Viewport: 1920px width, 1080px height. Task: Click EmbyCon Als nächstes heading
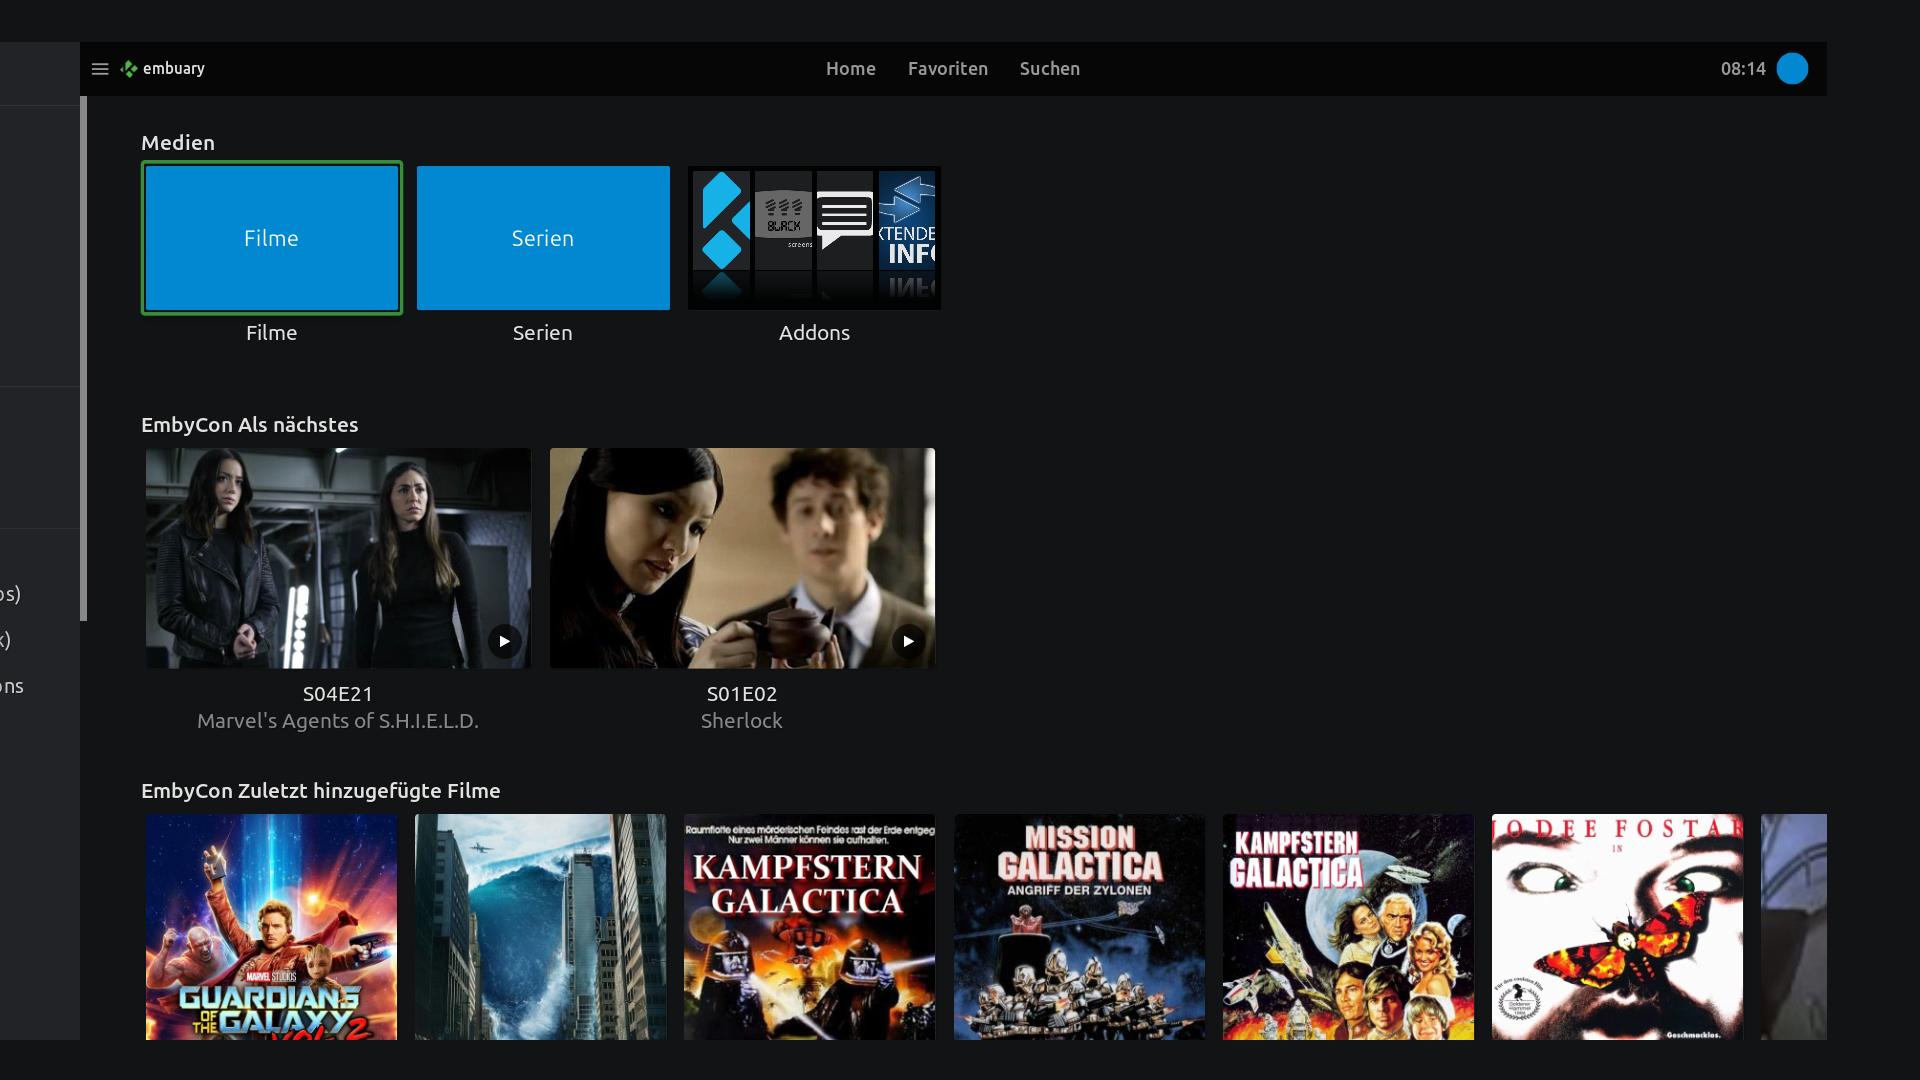pos(250,425)
